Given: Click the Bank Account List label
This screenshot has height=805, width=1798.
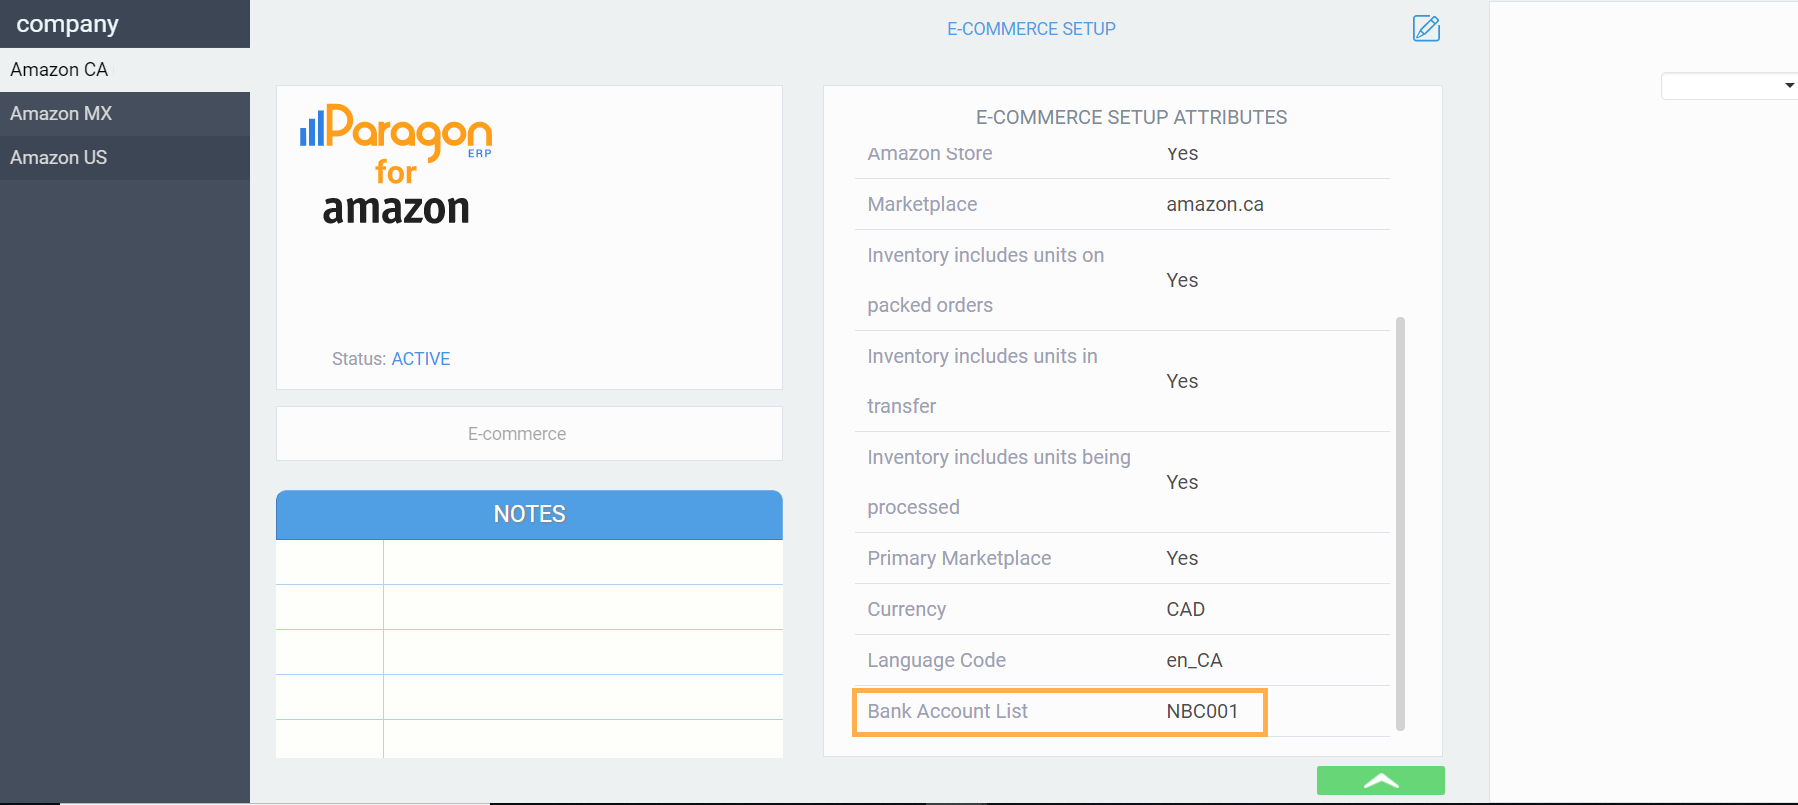Looking at the screenshot, I should 947,711.
